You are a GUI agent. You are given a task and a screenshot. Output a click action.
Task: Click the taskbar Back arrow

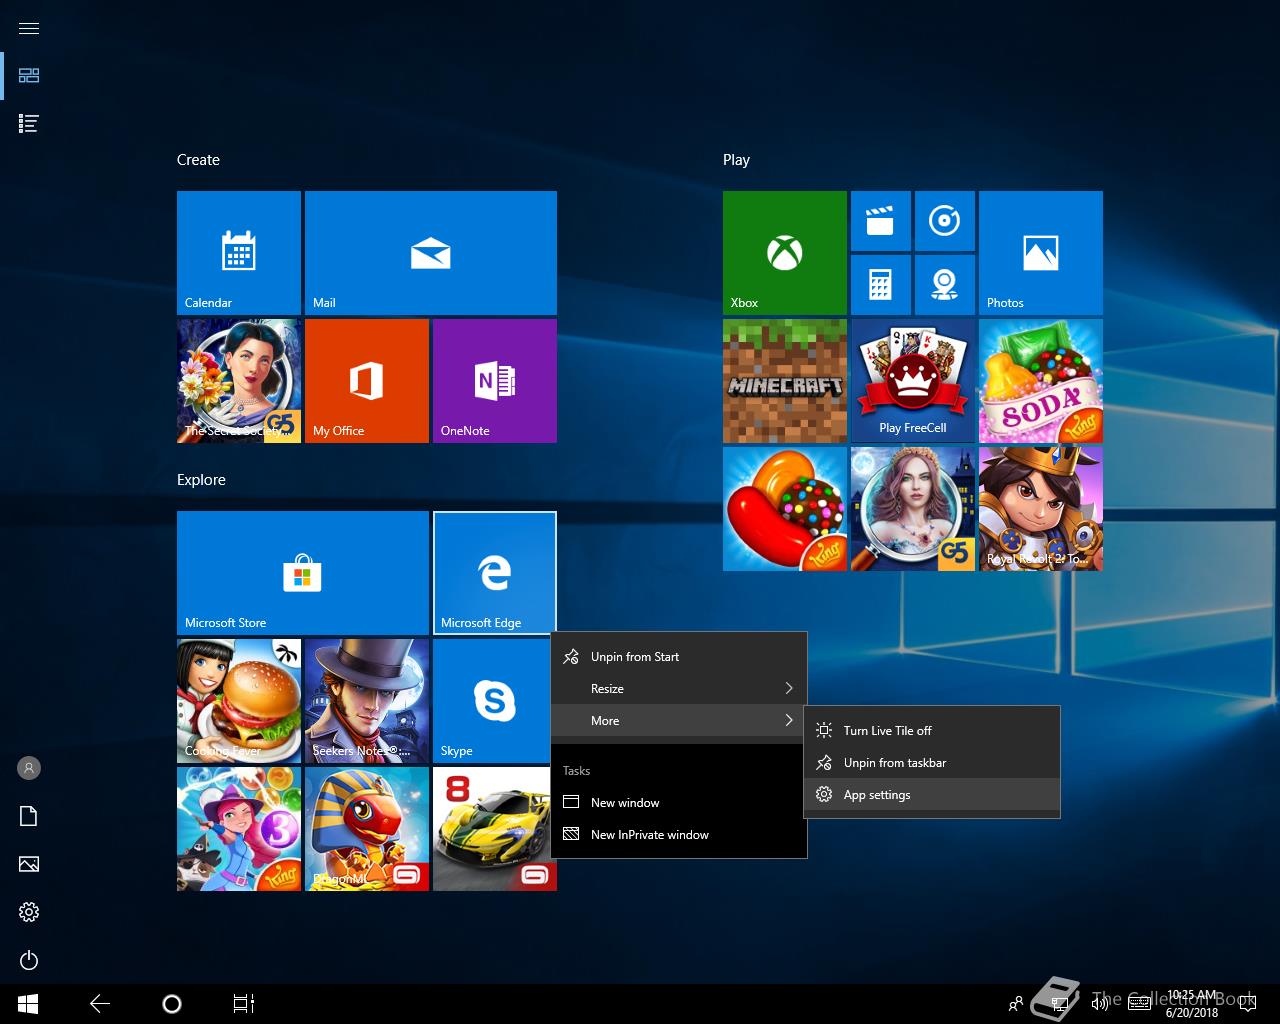[100, 1004]
